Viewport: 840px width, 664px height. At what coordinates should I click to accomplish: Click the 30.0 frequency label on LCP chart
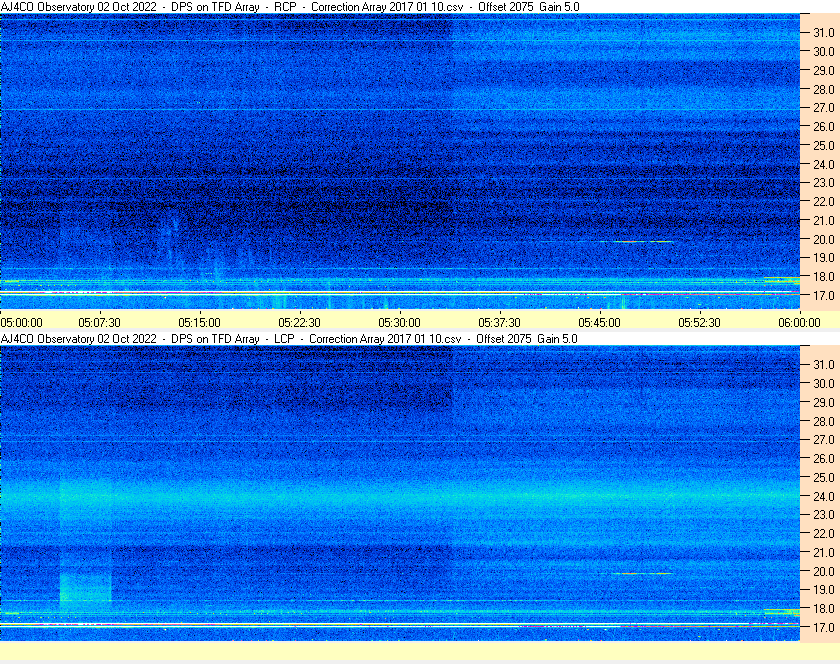click(824, 384)
